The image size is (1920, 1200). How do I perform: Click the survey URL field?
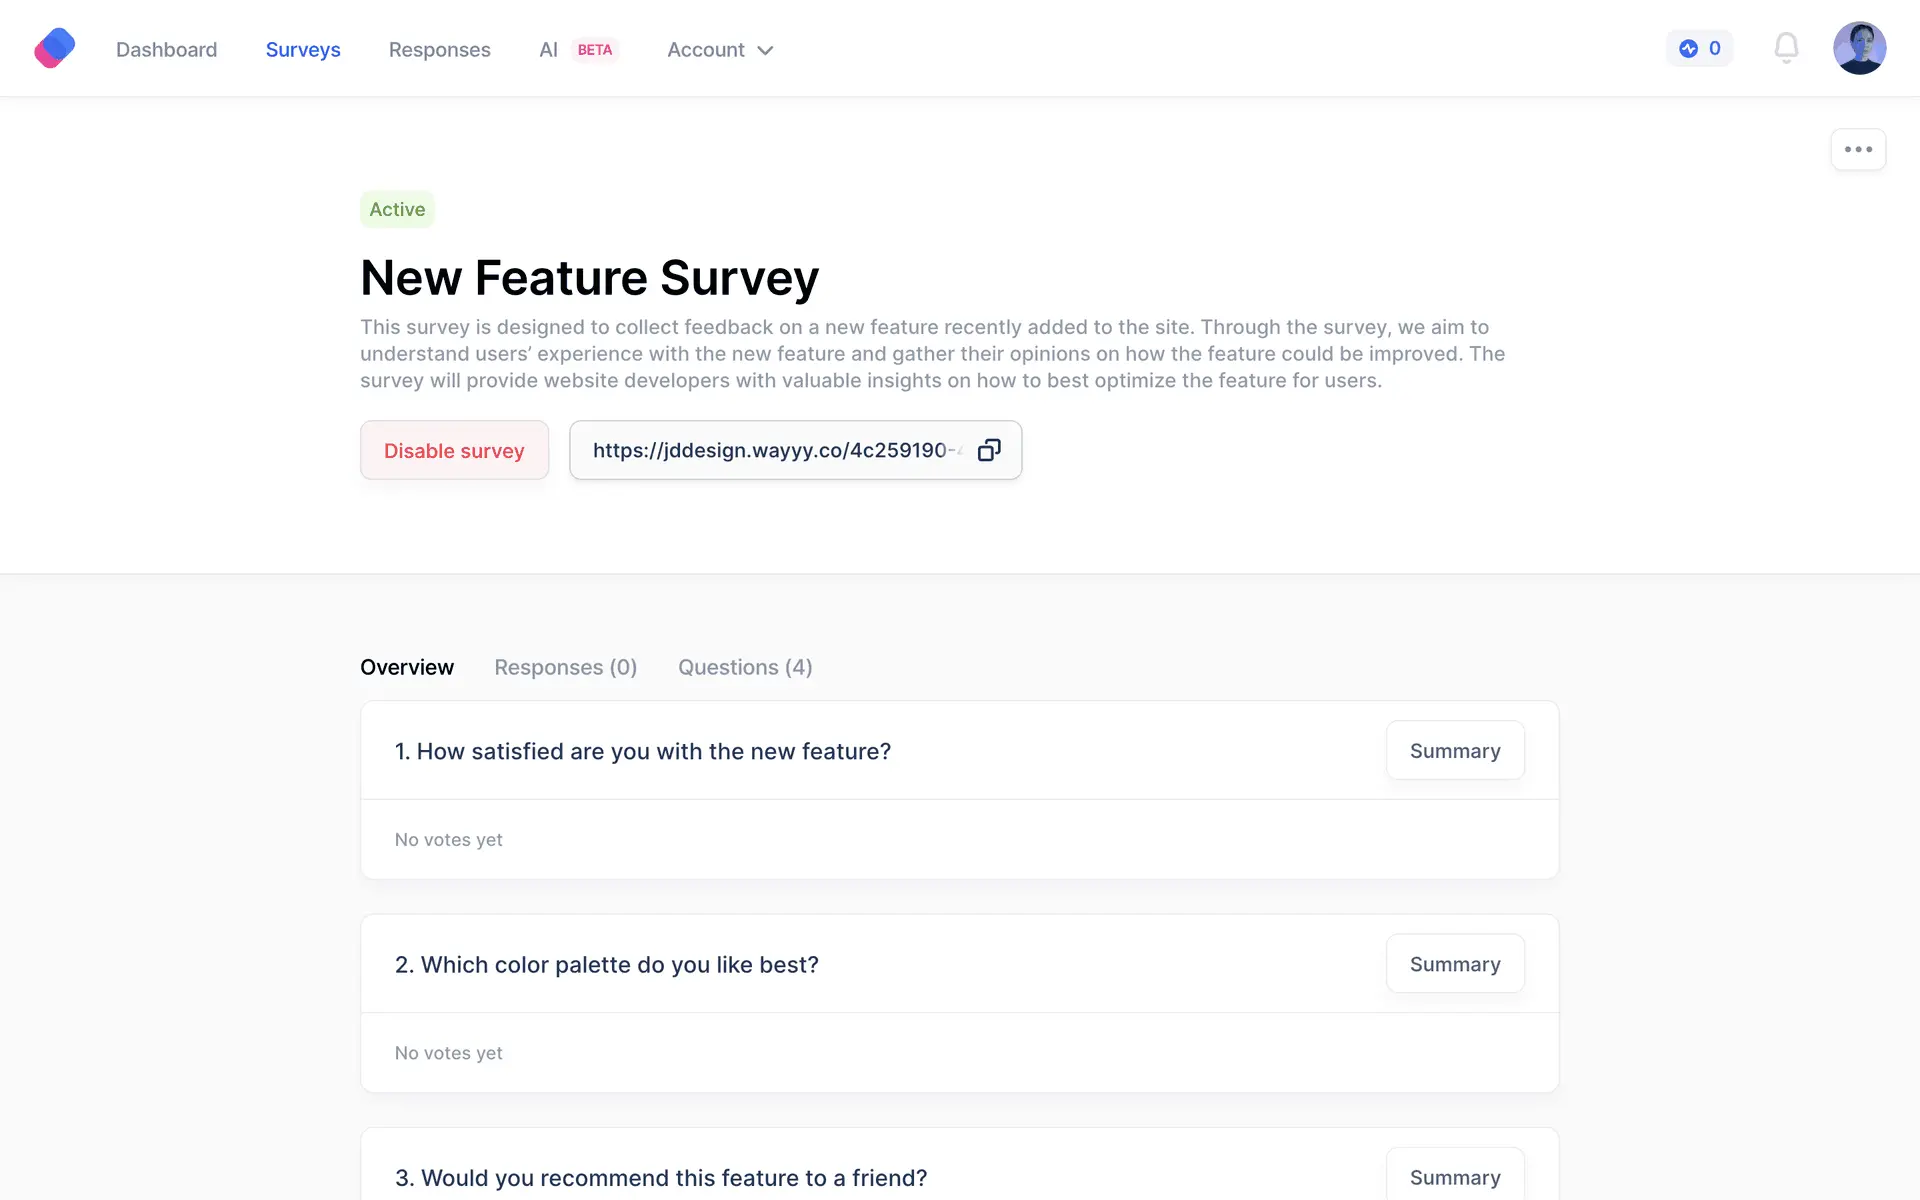(x=770, y=450)
